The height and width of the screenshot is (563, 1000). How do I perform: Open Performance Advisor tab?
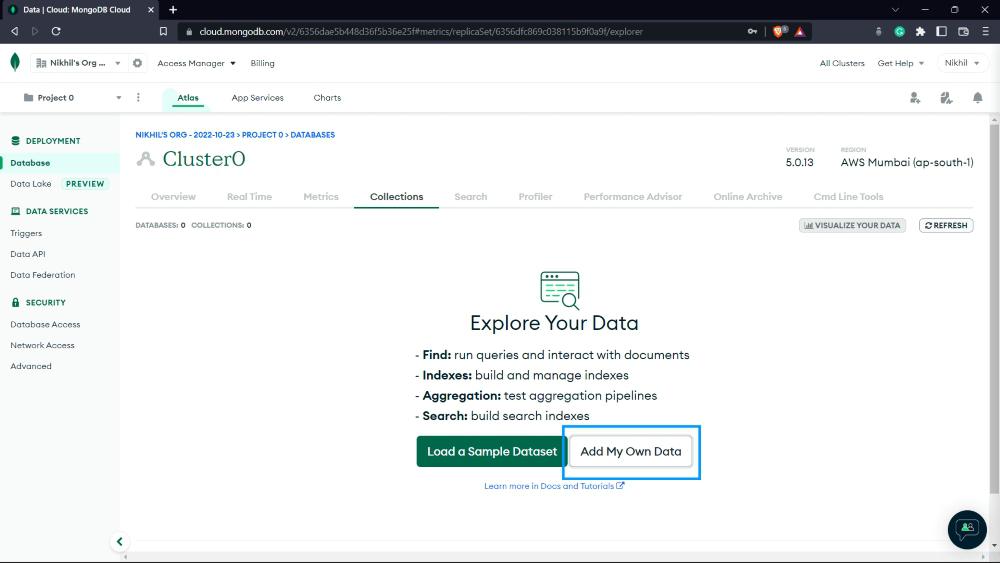pyautogui.click(x=633, y=196)
